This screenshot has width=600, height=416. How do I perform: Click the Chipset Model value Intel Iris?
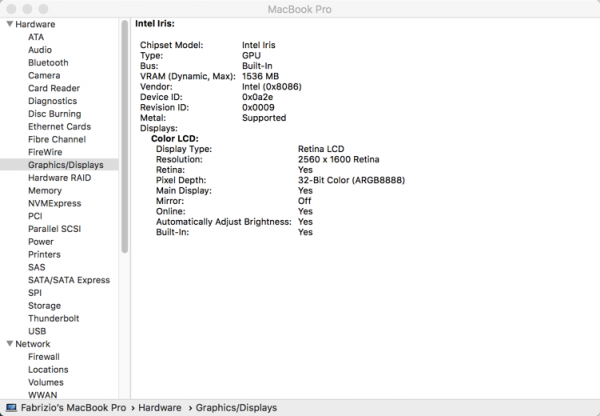(x=259, y=45)
